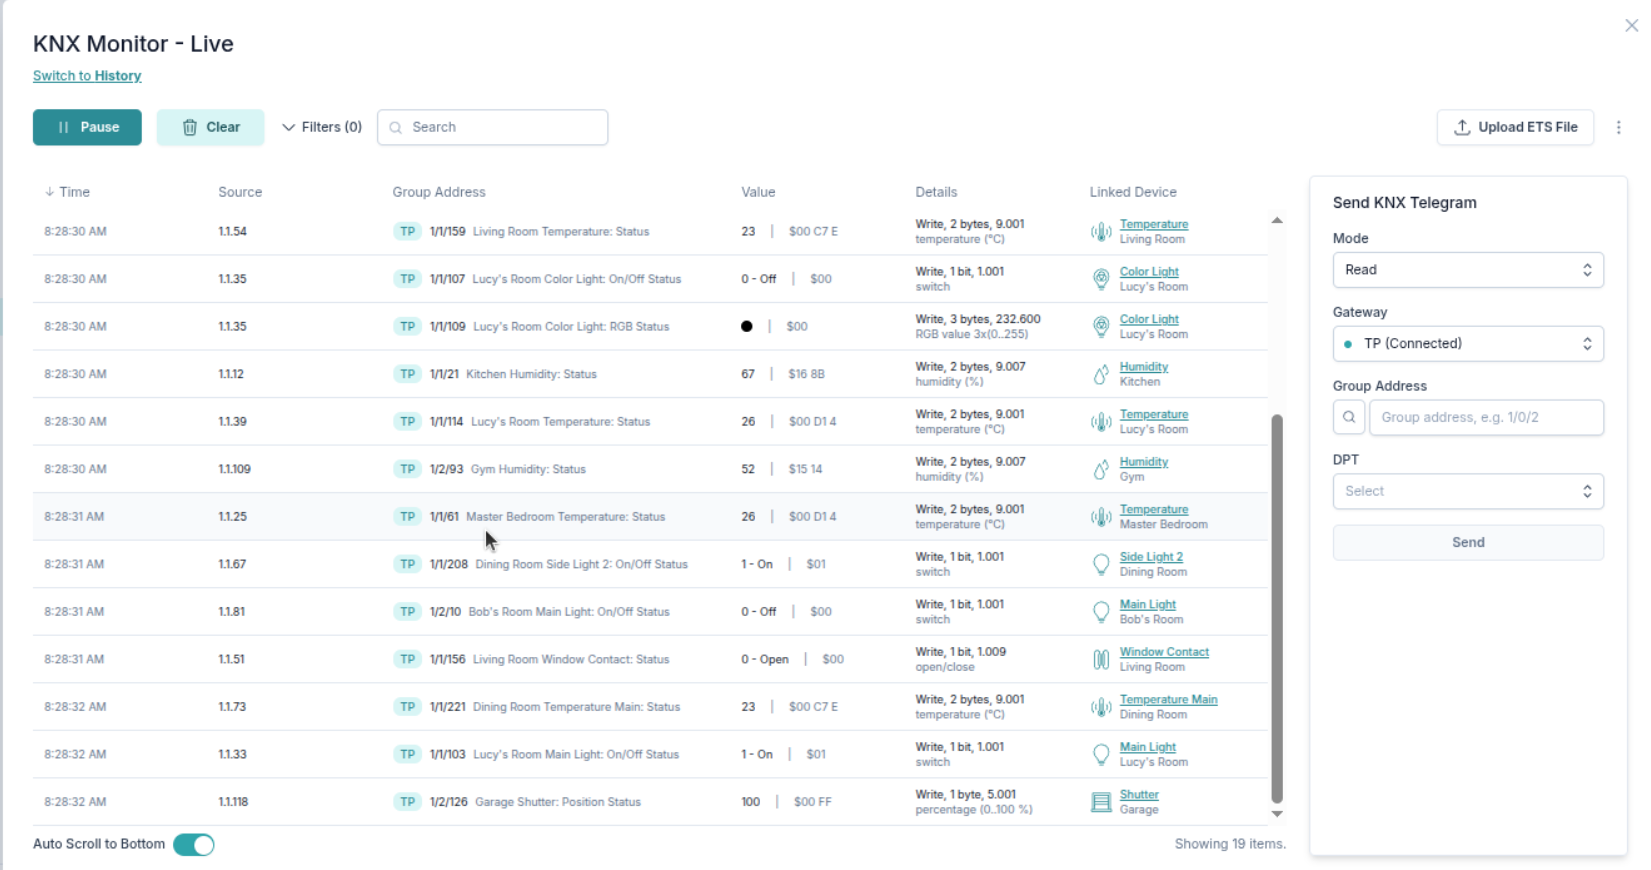Expand the DPT Select dropdown

click(x=1467, y=491)
